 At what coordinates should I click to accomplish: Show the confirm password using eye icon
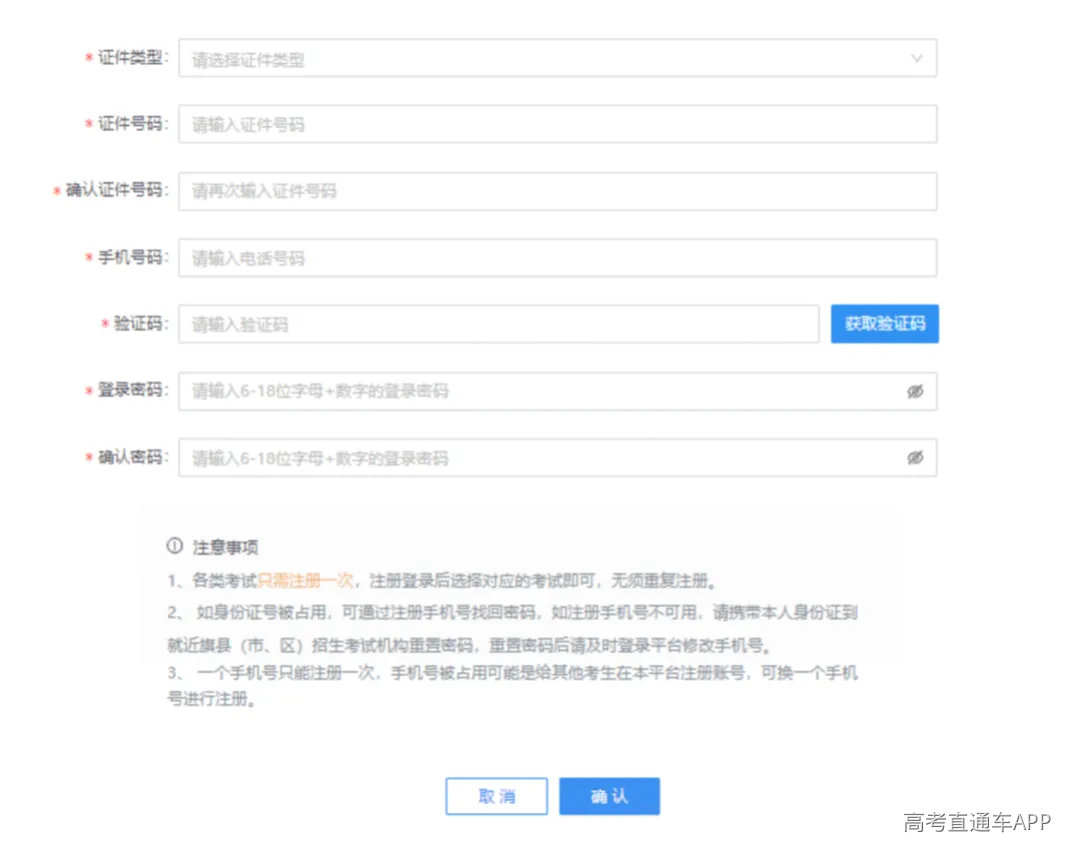916,457
